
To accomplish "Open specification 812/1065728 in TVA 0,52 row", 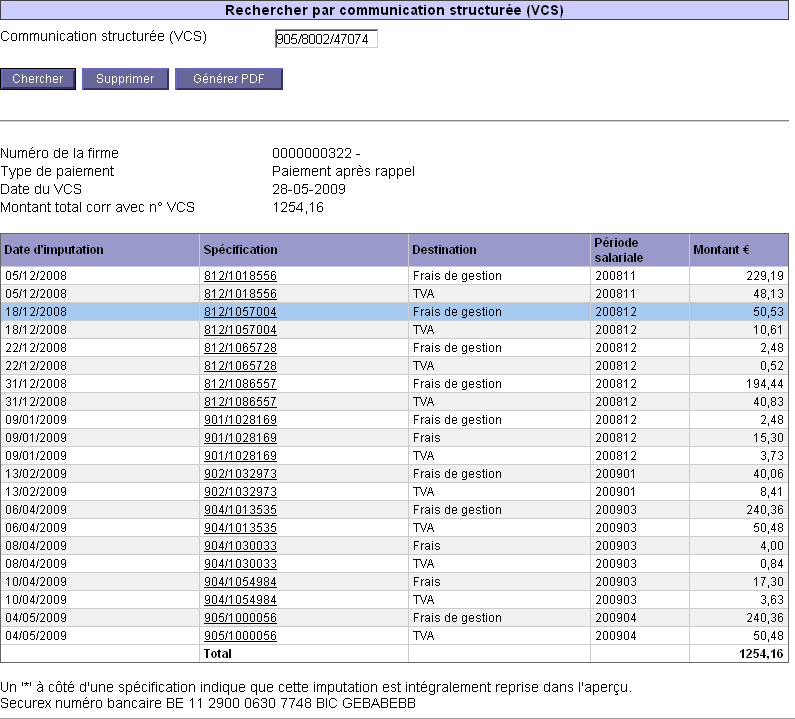I will [240, 366].
